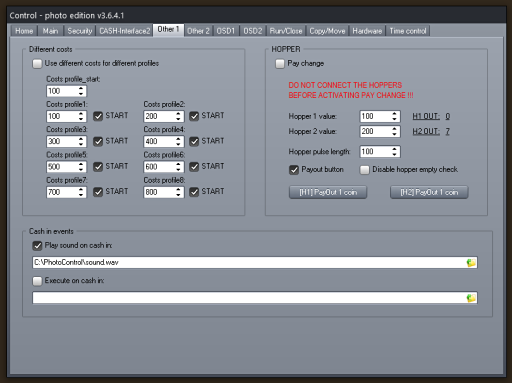Go to the CASH-Interface2 tab
512x383 pixels.
point(125,31)
